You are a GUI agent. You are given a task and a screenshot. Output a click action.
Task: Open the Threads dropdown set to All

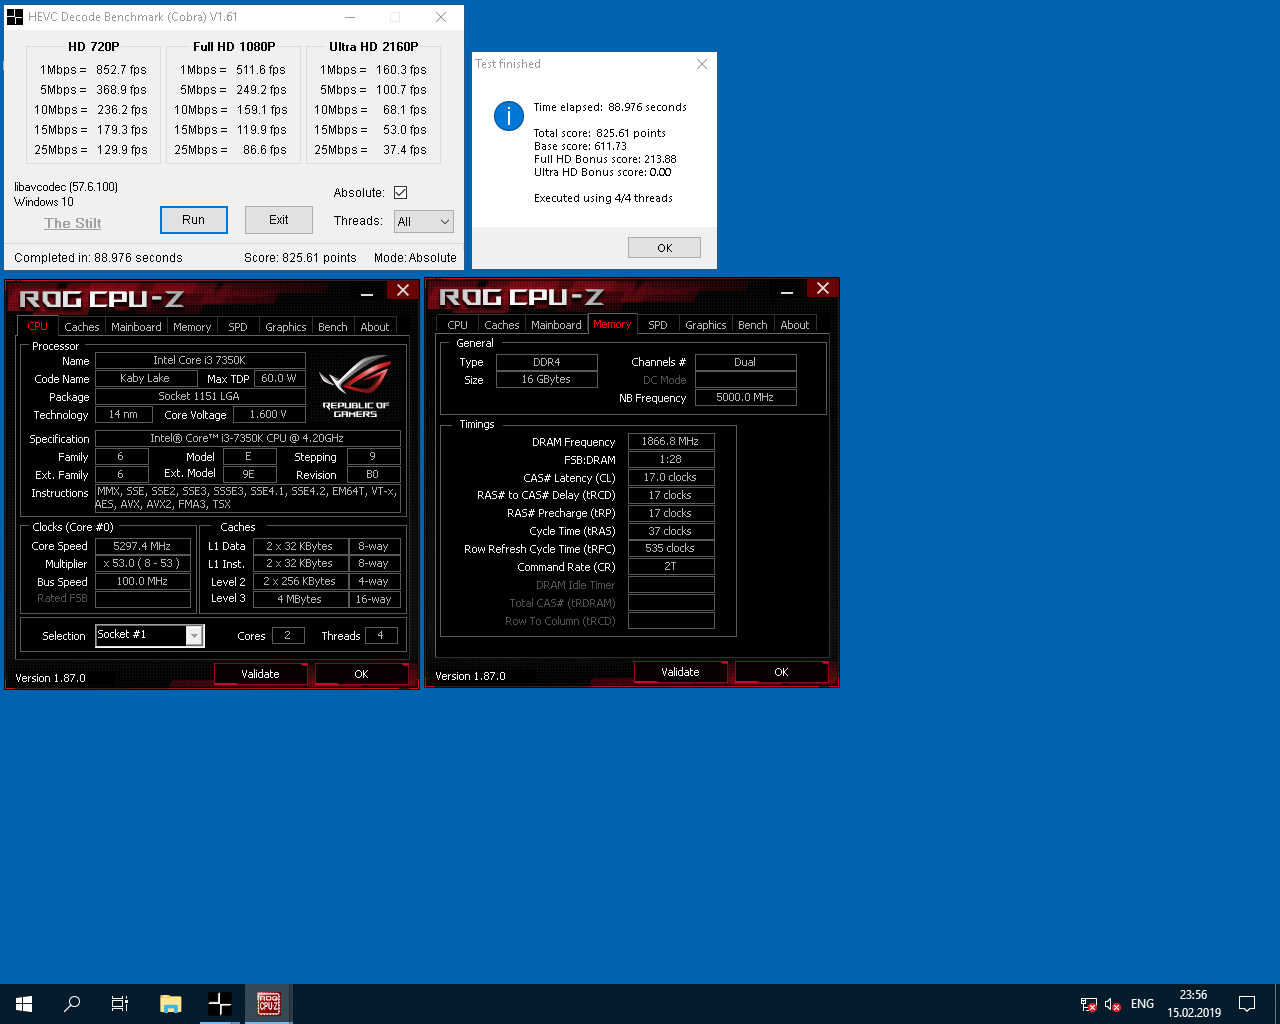point(424,222)
